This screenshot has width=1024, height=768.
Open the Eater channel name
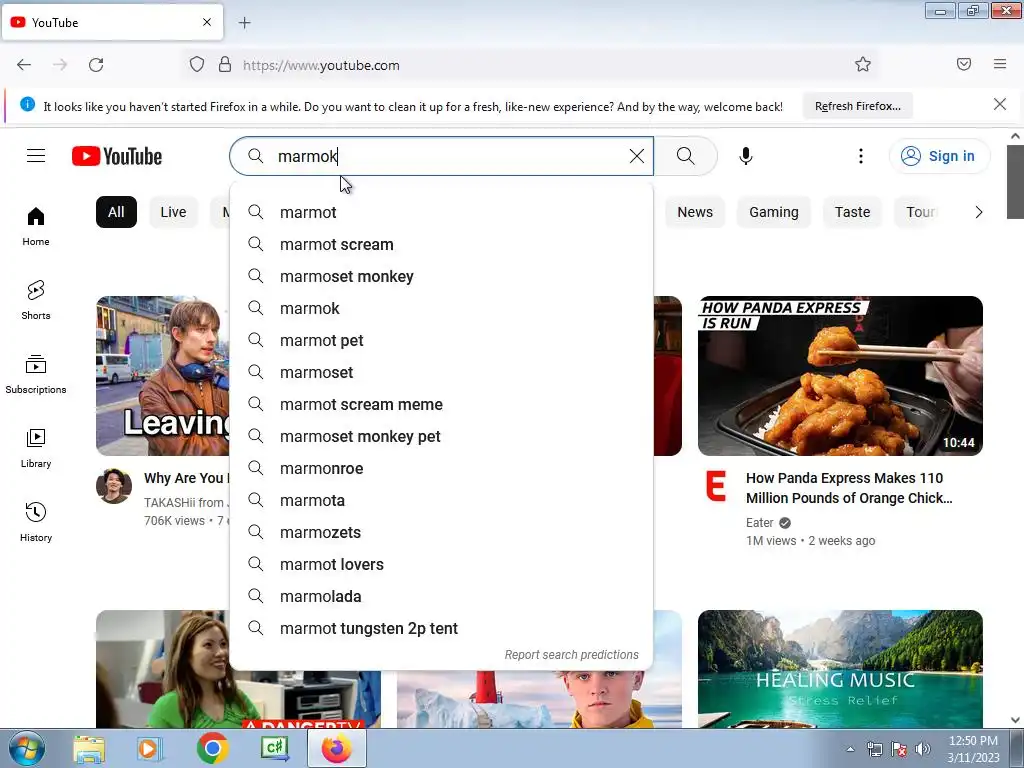click(x=760, y=522)
